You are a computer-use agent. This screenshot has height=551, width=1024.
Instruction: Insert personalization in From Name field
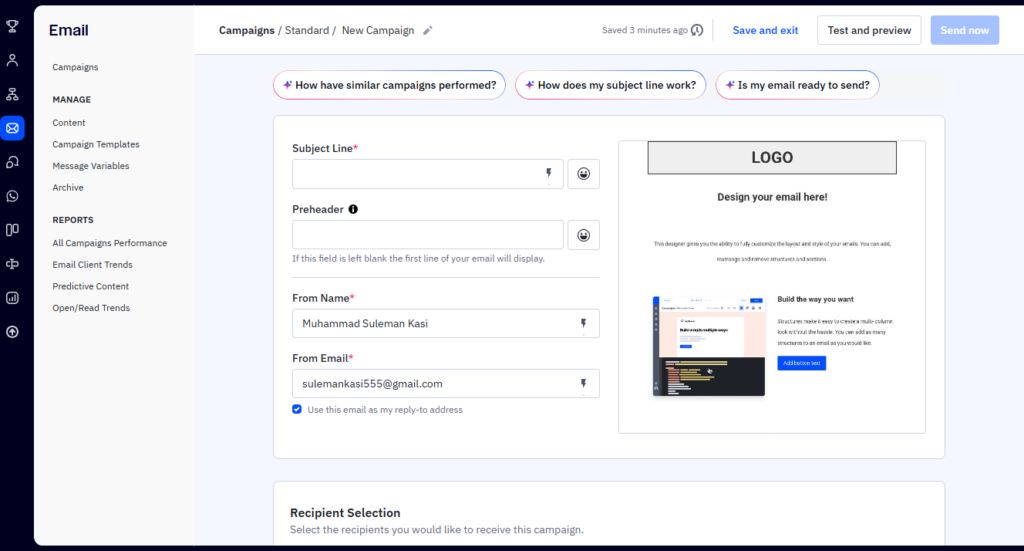tap(583, 323)
